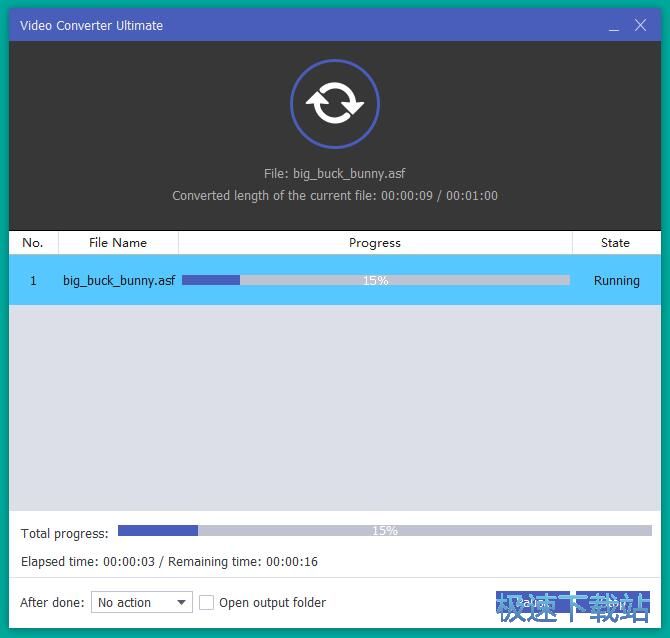Viewport: 670px width, 638px height.
Task: Click the After done label
Action: tap(52, 603)
